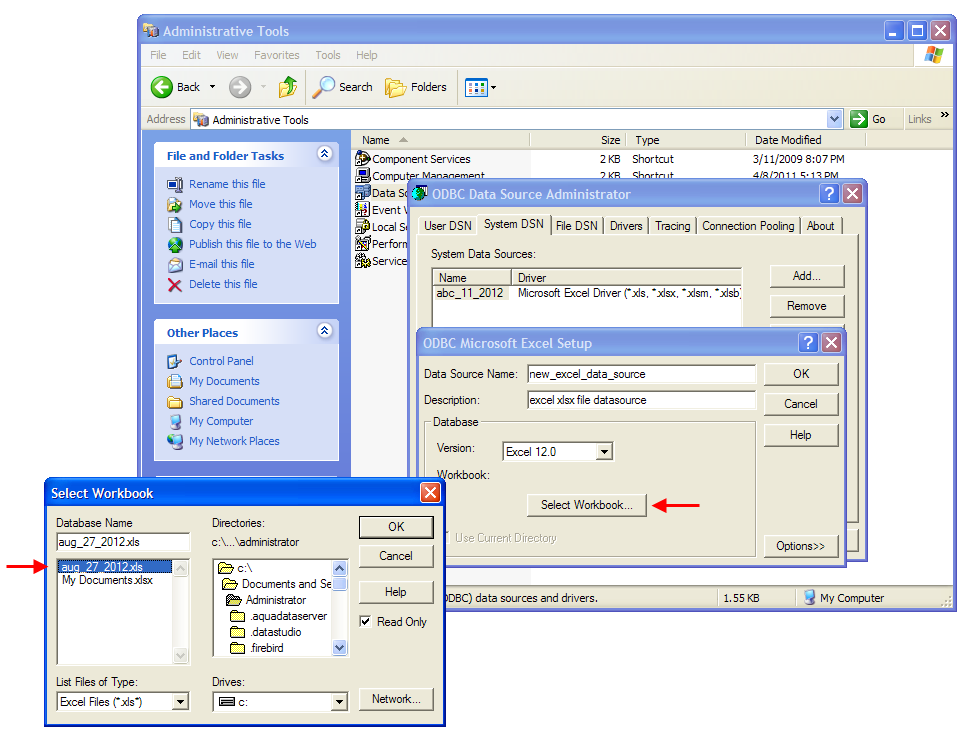Viewport: 978px width, 735px height.
Task: Expand the Links toolbar chevron
Action: point(945,115)
